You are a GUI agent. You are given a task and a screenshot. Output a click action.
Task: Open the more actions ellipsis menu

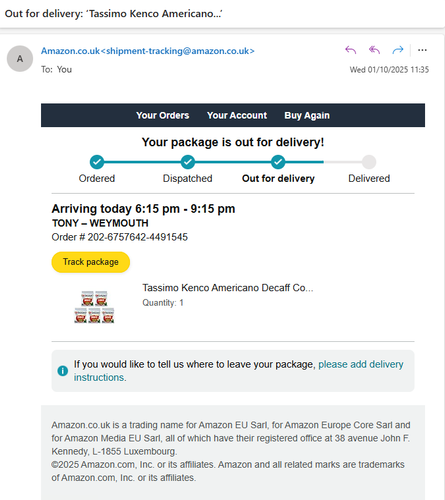(x=422, y=50)
